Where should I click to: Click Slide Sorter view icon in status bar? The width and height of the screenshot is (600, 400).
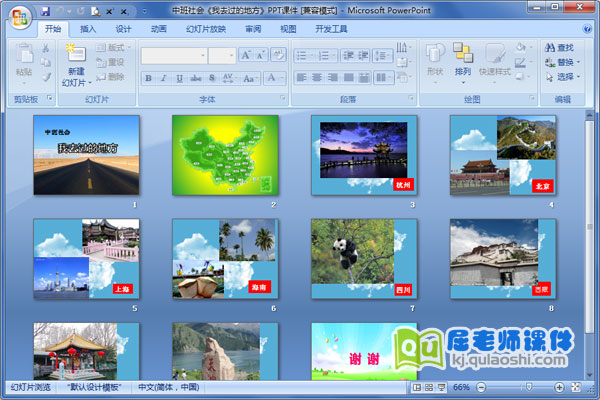click(x=429, y=387)
